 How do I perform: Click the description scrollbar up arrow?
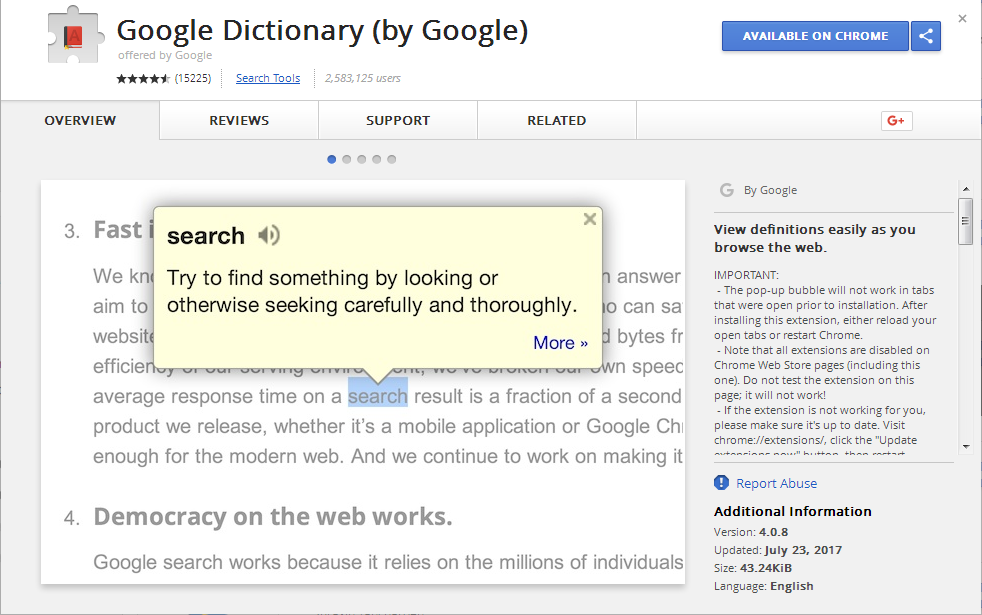click(x=966, y=189)
